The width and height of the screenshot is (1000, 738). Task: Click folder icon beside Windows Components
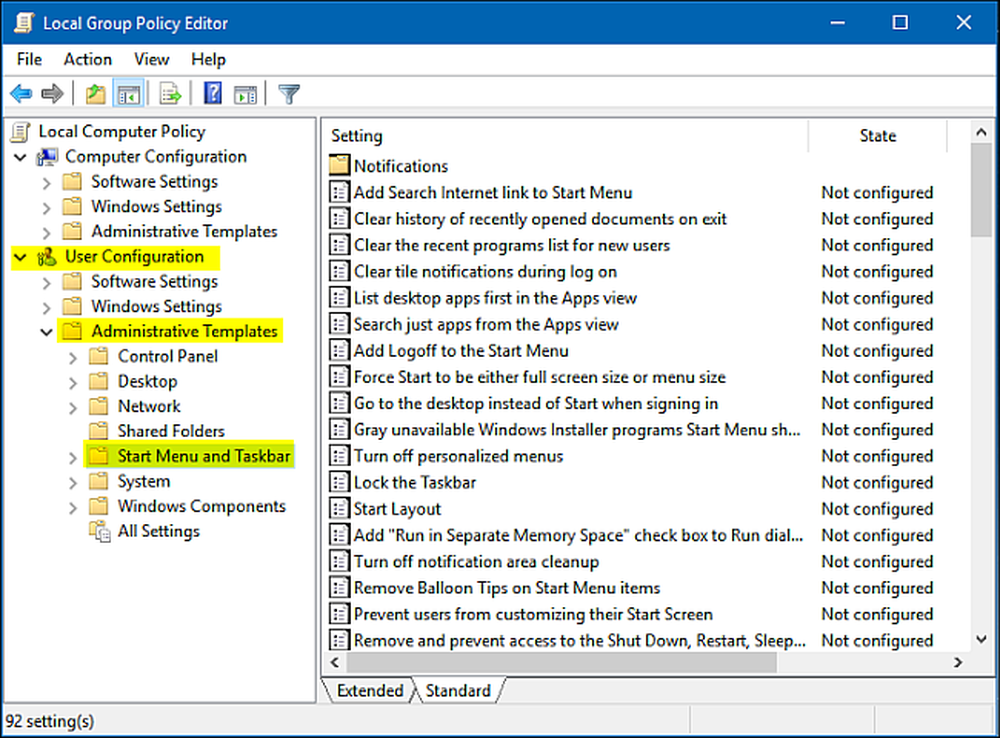[x=98, y=506]
